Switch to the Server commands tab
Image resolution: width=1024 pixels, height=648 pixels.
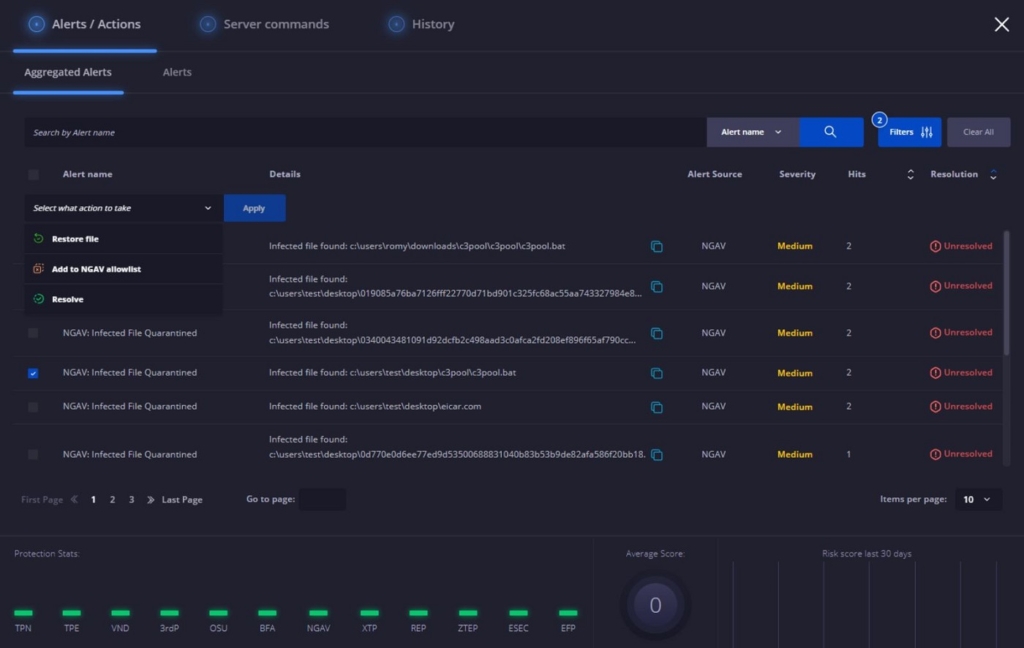(263, 24)
